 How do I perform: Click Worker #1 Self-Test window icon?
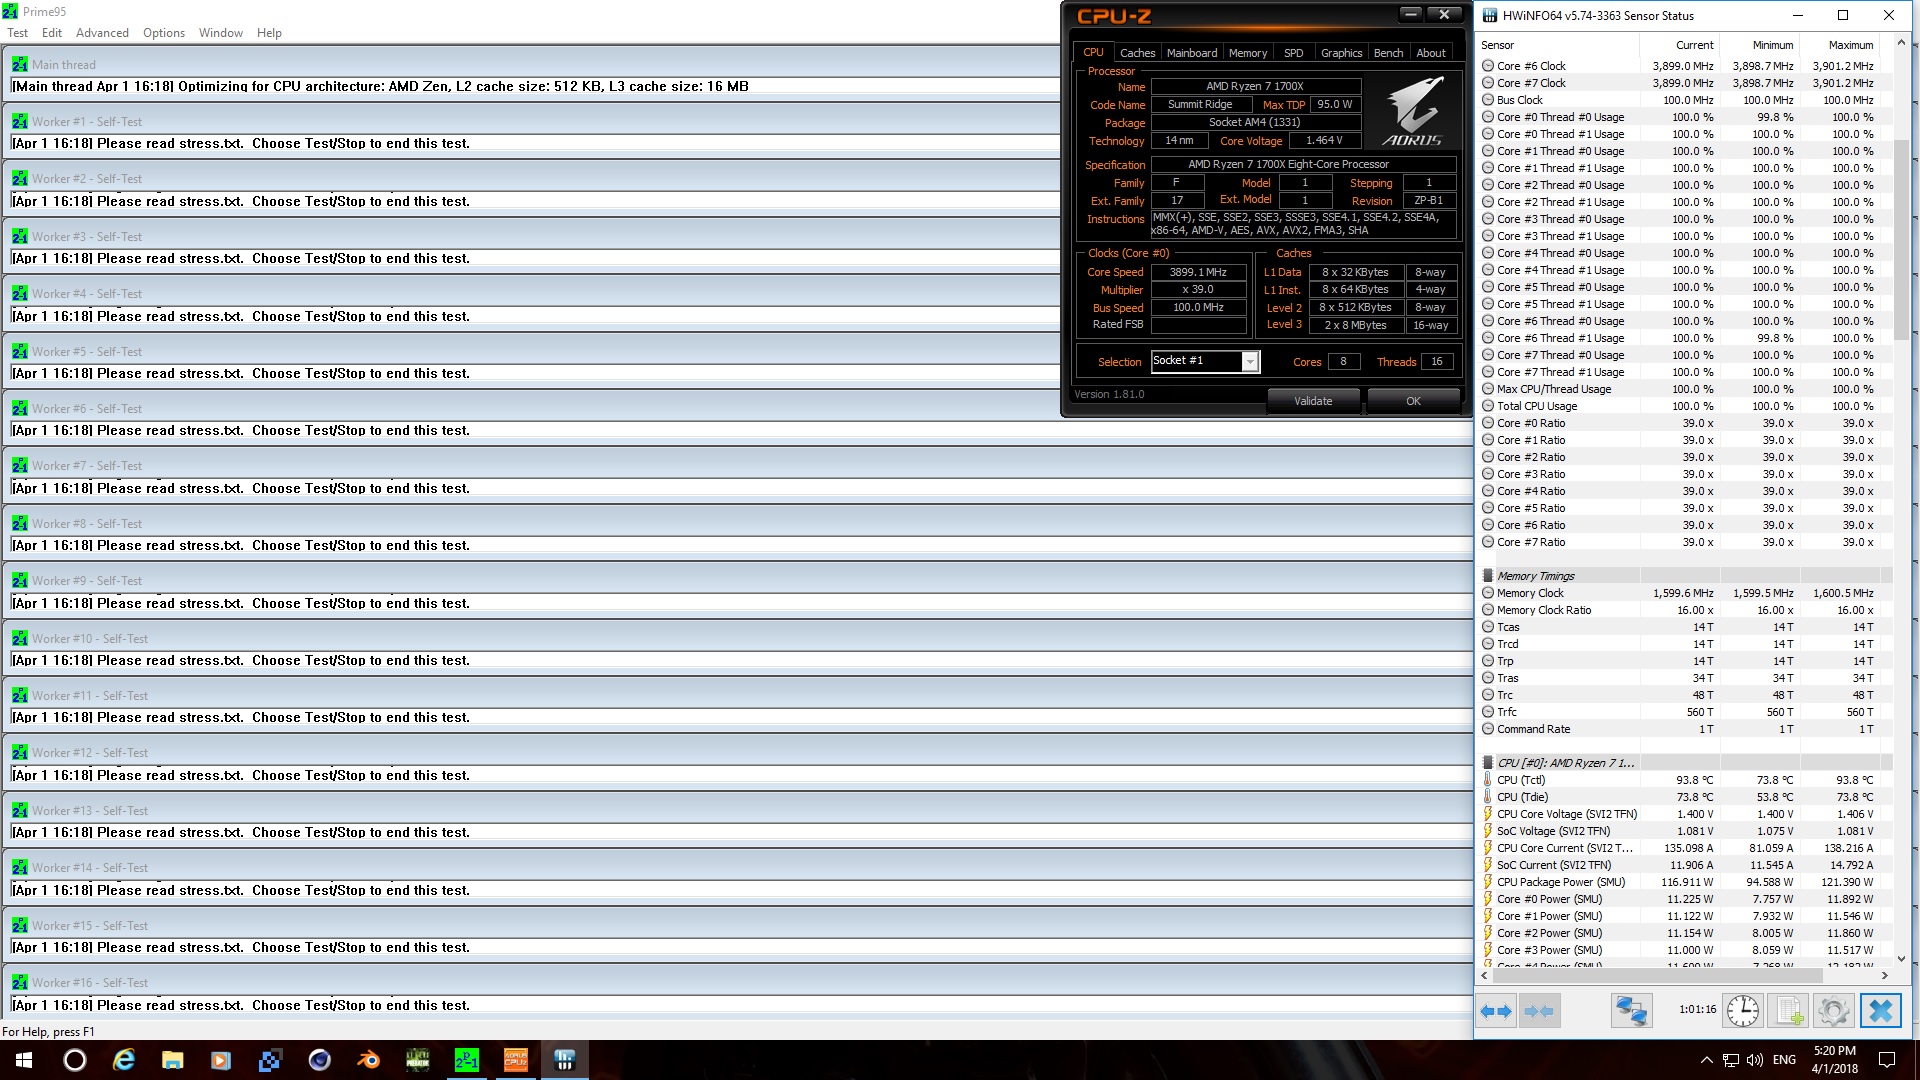(20, 121)
